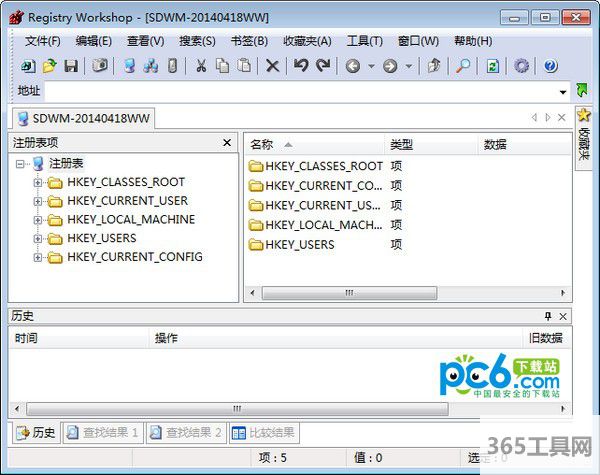Click the Redo arrow icon
The height and width of the screenshot is (475, 600).
pos(322,66)
